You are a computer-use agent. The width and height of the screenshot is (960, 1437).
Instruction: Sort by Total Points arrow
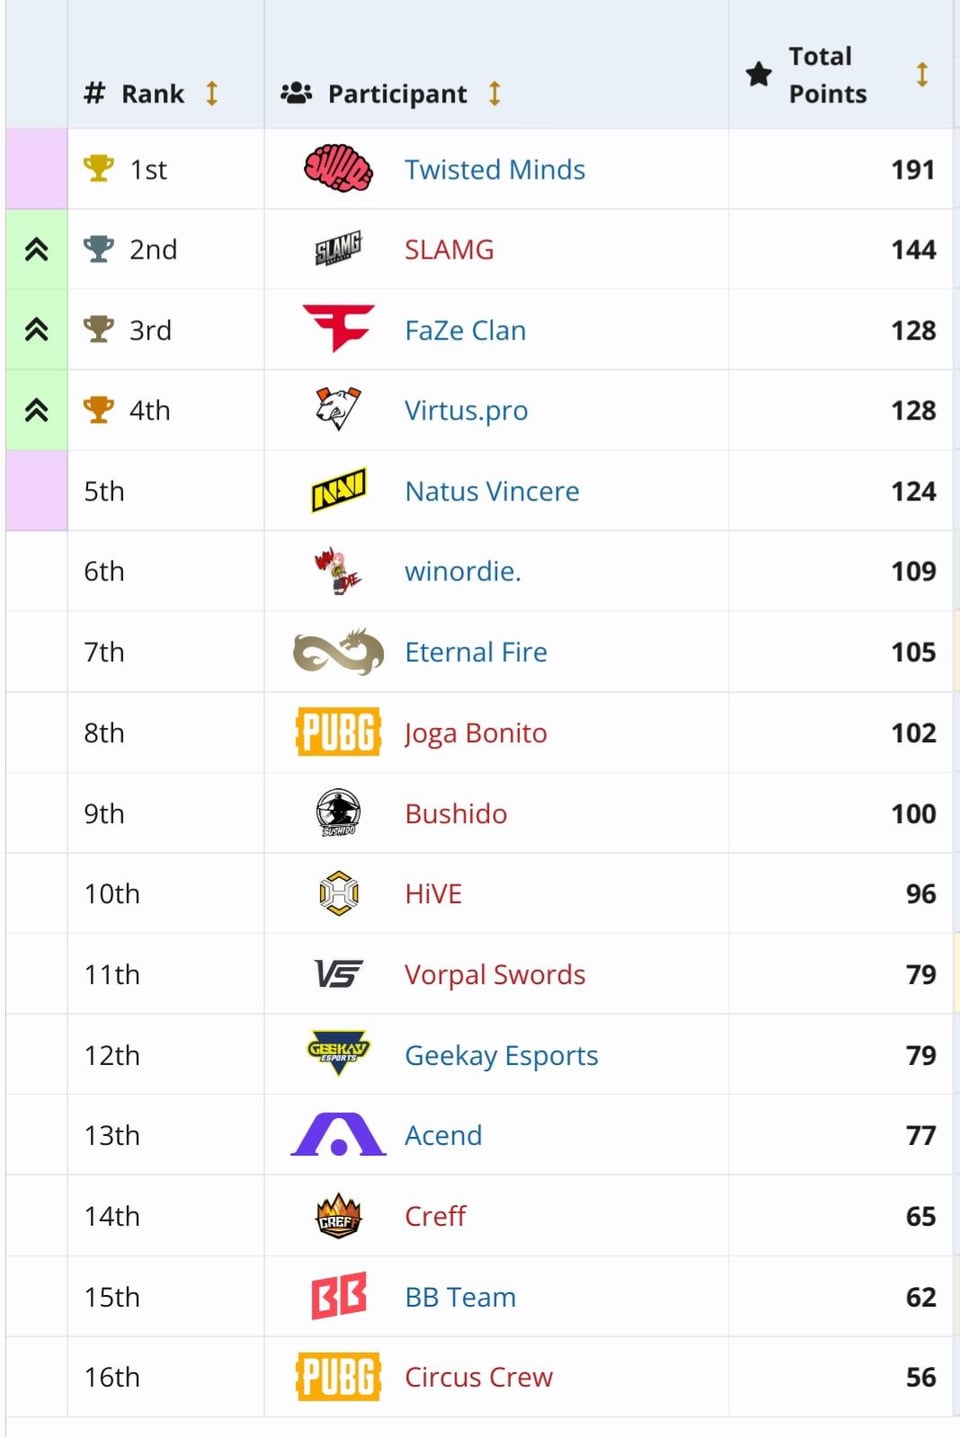(922, 75)
